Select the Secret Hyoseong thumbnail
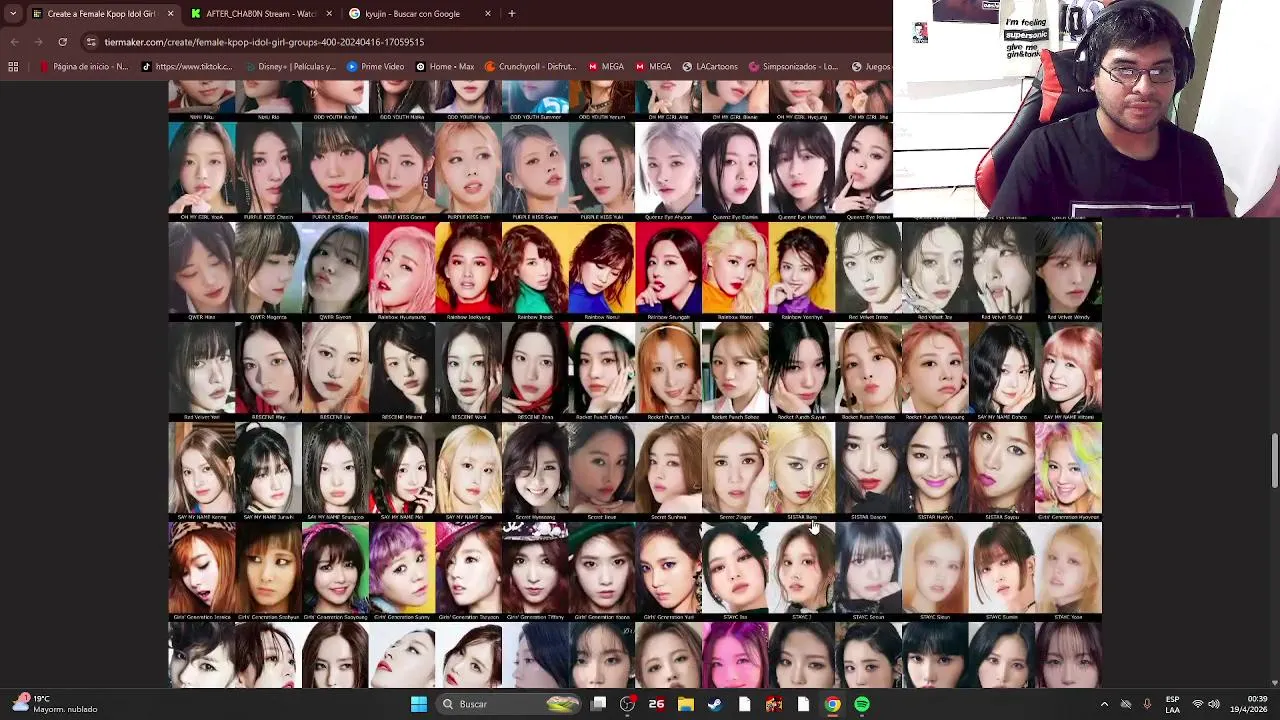 535,471
